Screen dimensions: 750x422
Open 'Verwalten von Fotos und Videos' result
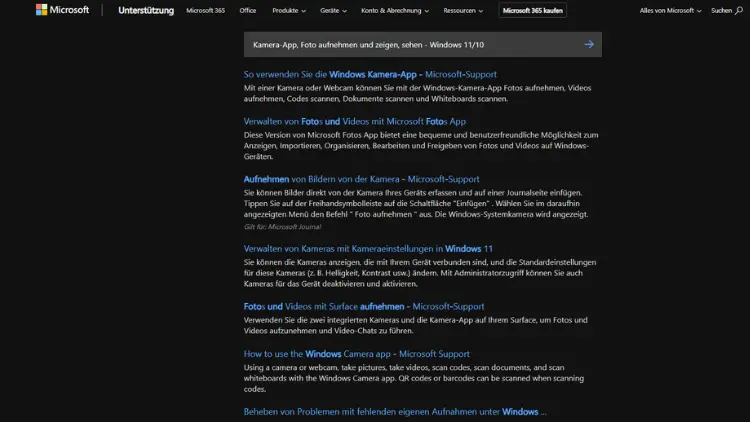(354, 122)
